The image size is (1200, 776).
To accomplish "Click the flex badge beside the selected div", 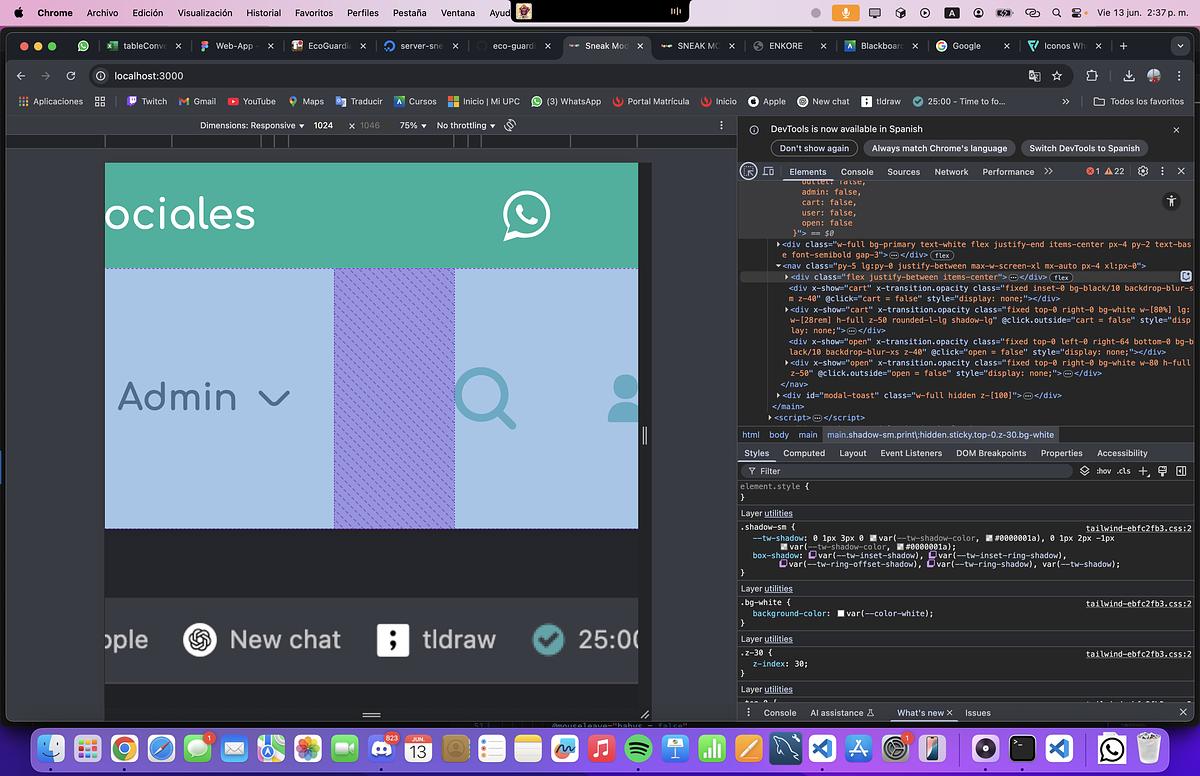I will pos(1062,277).
